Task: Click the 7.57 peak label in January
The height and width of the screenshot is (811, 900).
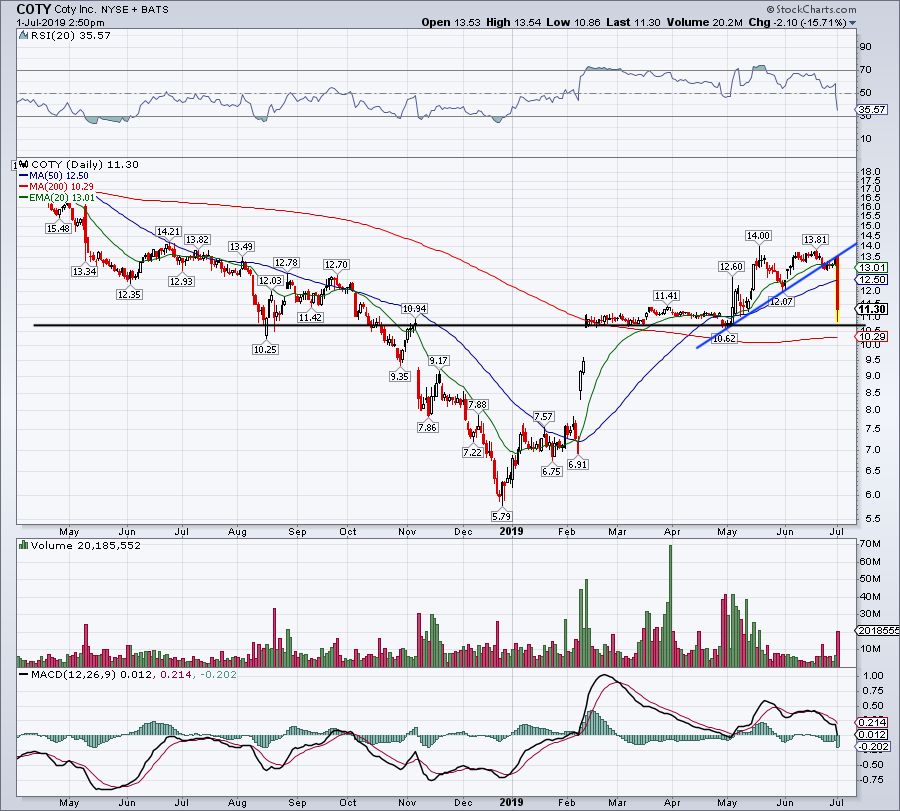Action: (543, 416)
